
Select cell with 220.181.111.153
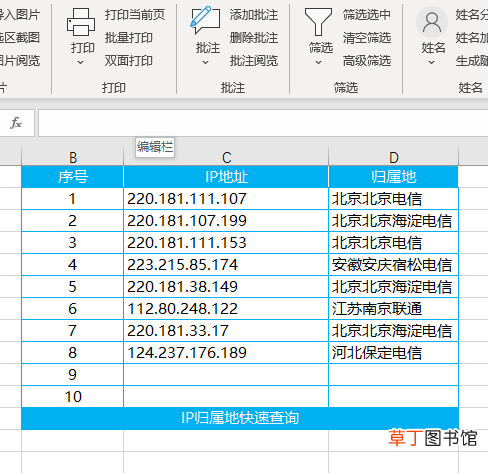226,243
